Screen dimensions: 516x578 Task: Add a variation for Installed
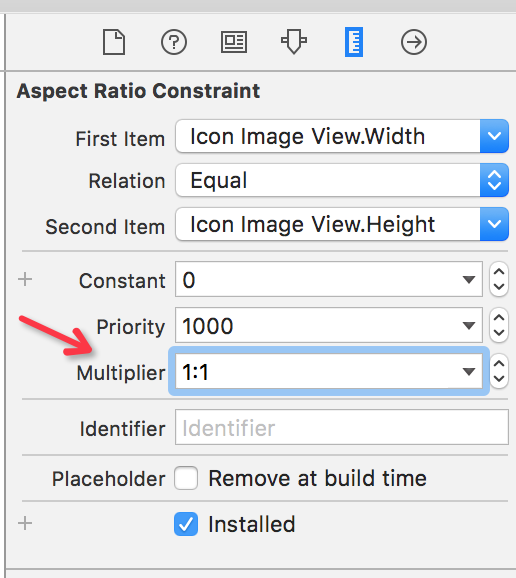coord(25,523)
